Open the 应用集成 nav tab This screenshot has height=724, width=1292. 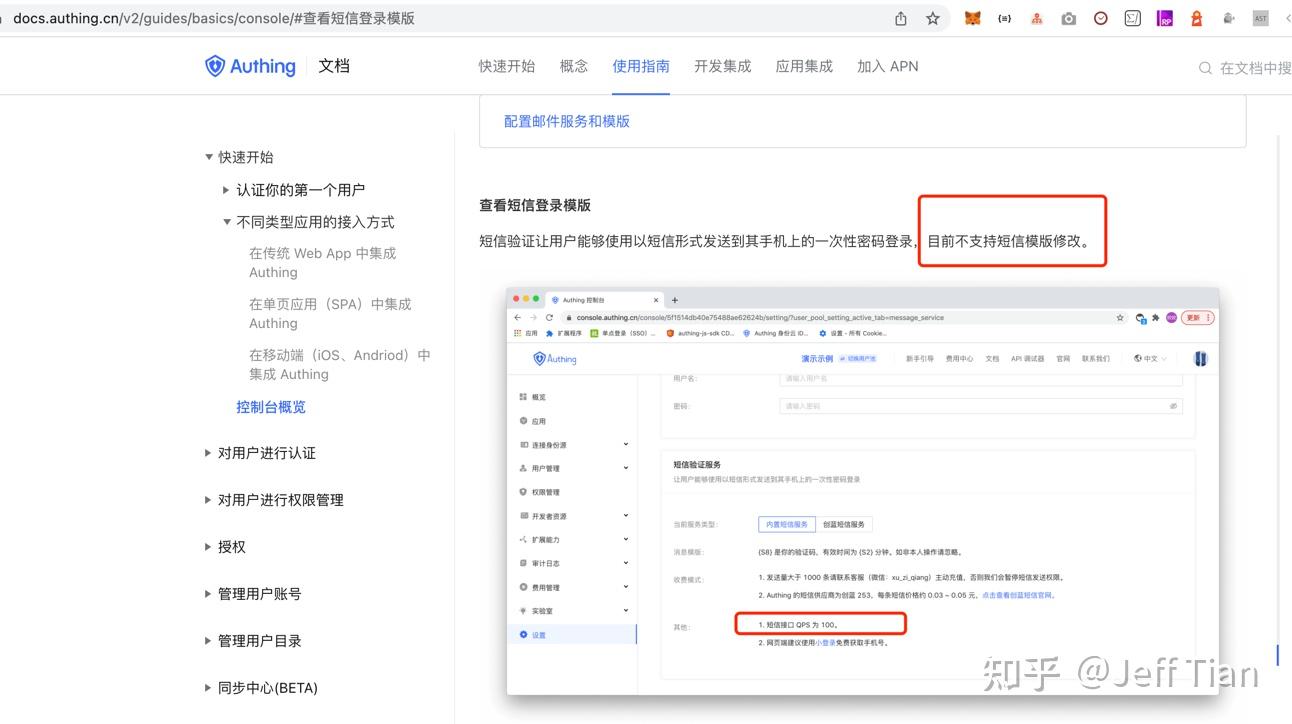click(804, 66)
